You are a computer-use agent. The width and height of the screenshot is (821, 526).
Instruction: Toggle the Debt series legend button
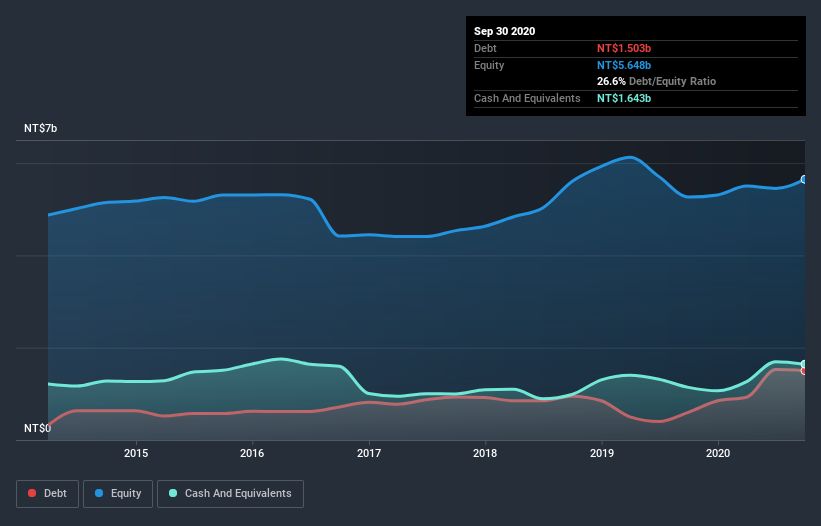point(47,494)
